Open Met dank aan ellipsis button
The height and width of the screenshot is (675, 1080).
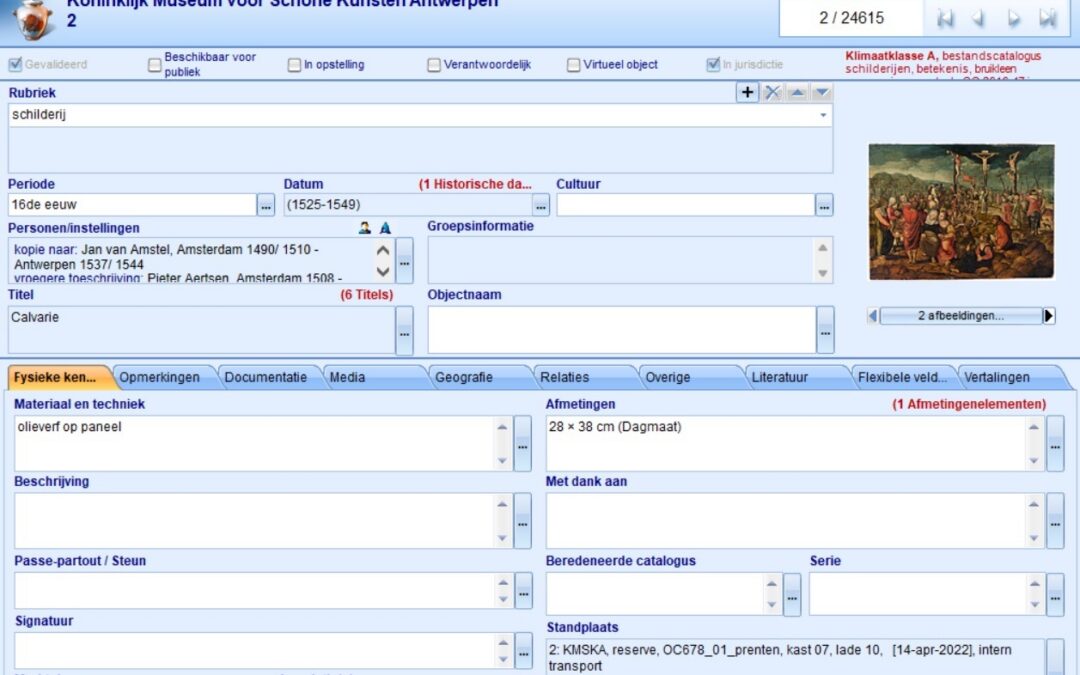[x=1055, y=521]
